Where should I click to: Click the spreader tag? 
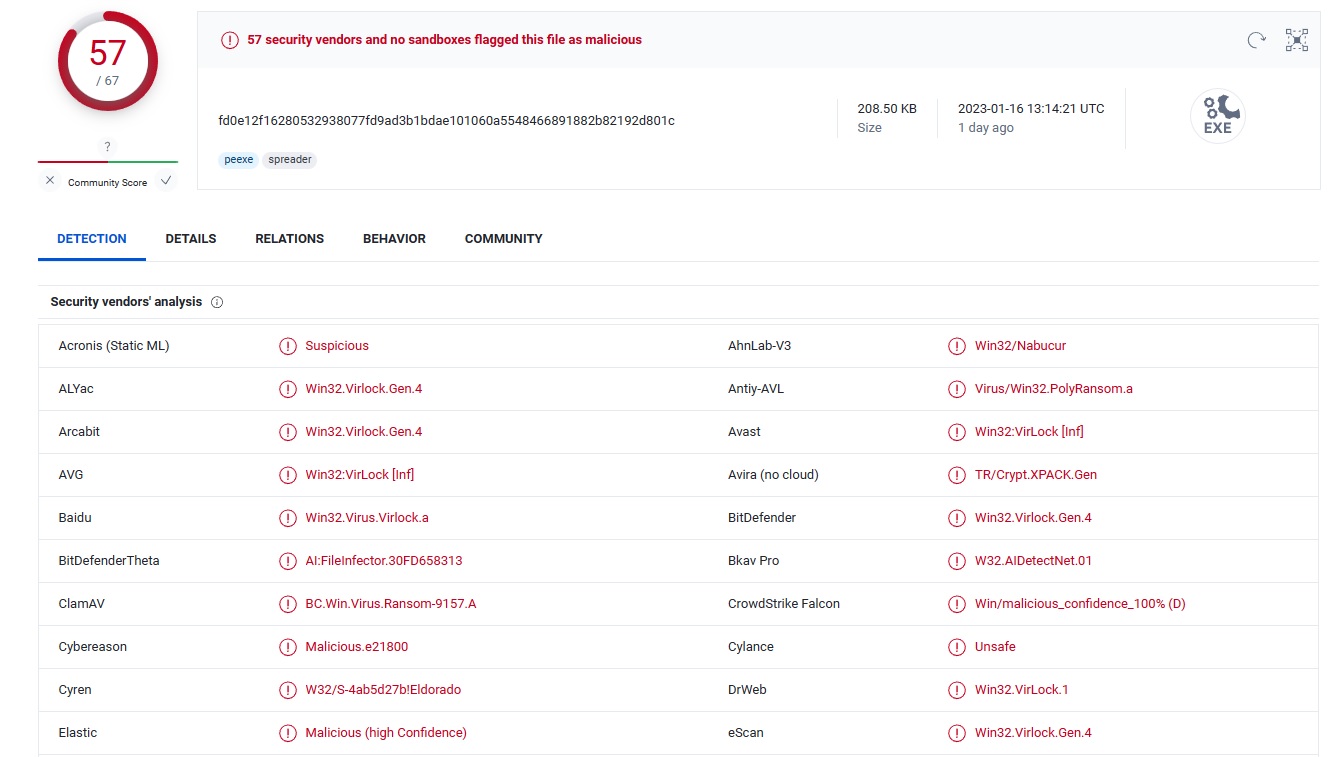[290, 160]
